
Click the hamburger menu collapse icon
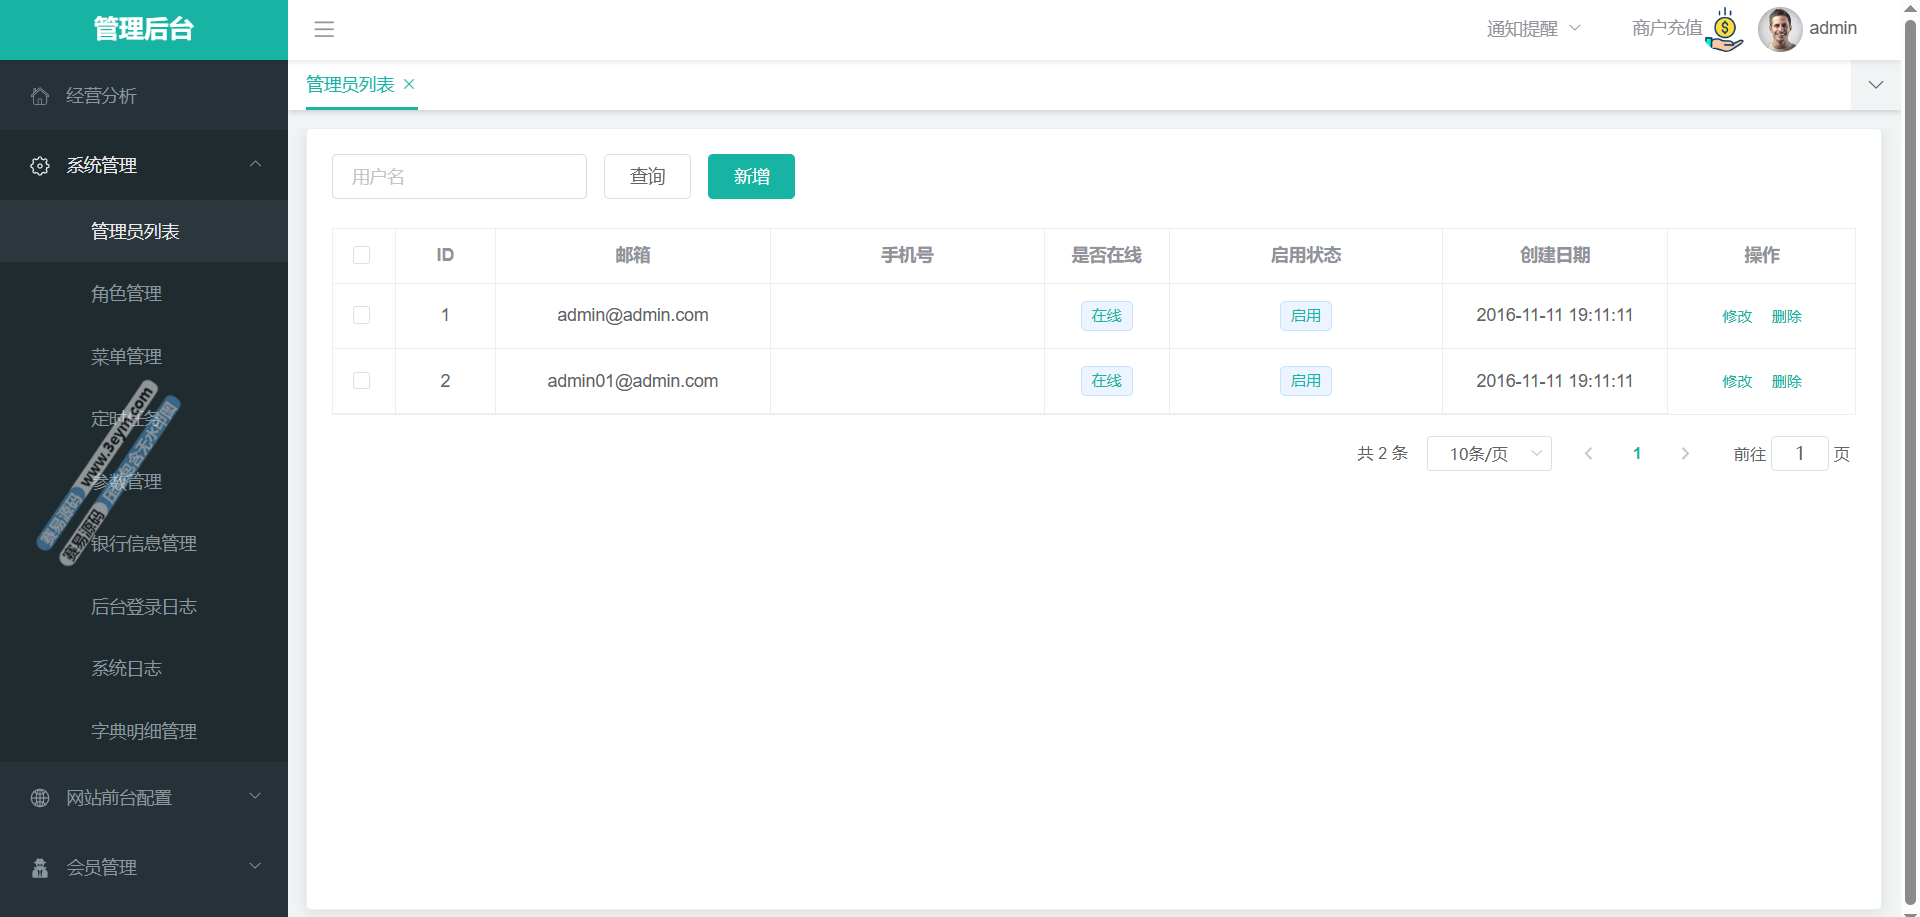[x=324, y=29]
